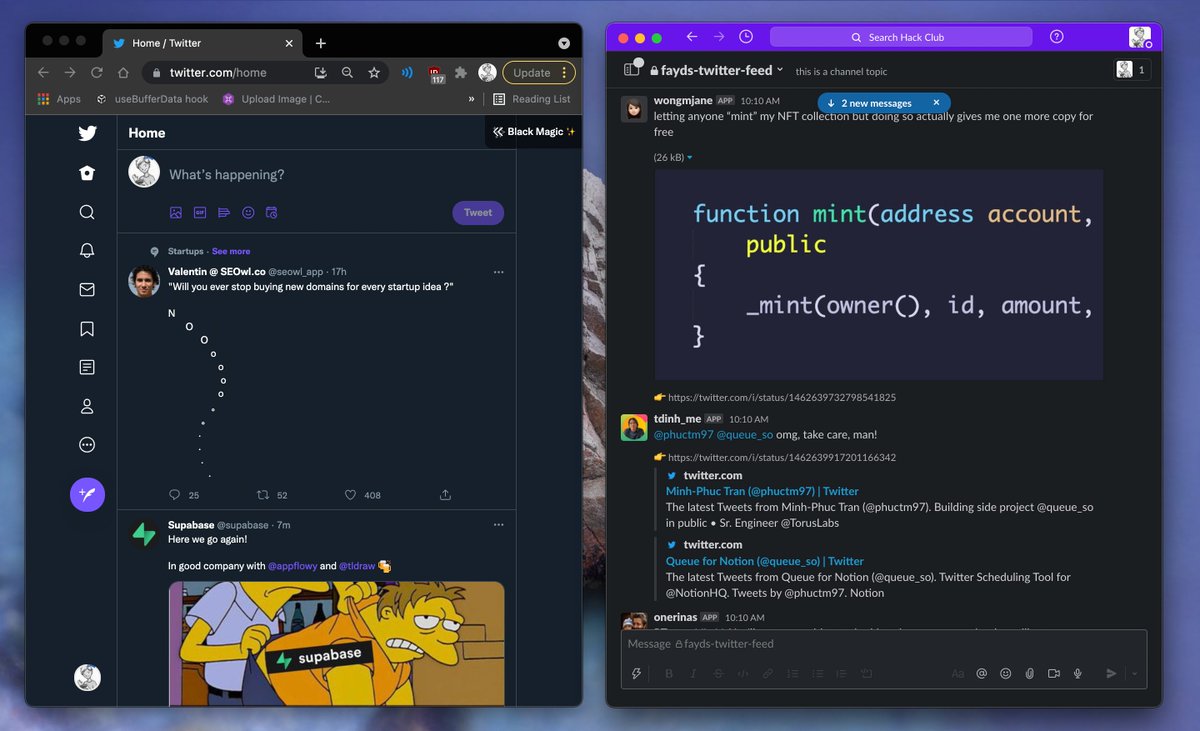Image resolution: width=1200 pixels, height=731 pixels.
Task: Open Chrome three-dot menu beside Update
Action: tap(565, 73)
